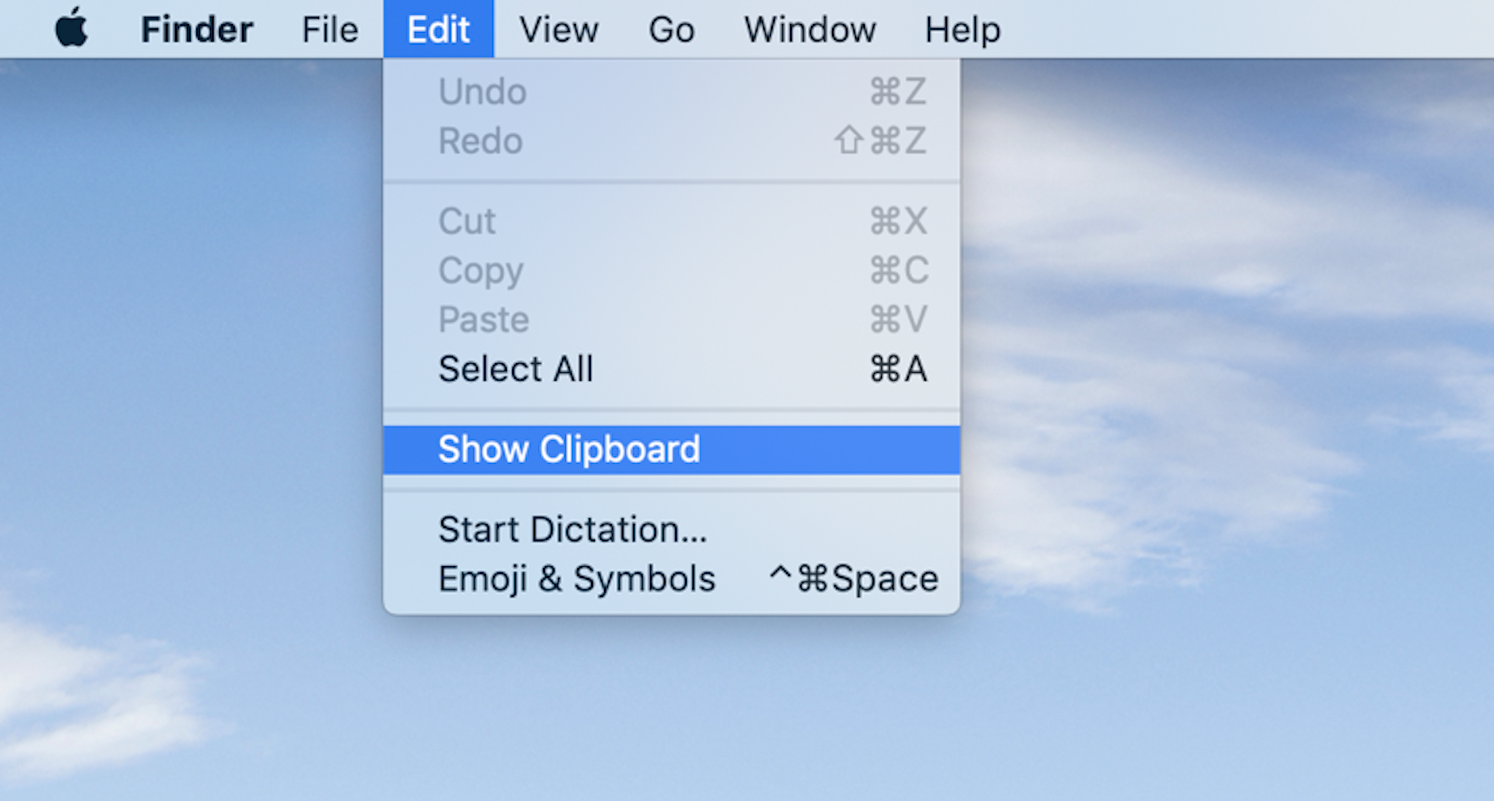Open the Help menu
Screen dimensions: 1494x801
tap(961, 29)
